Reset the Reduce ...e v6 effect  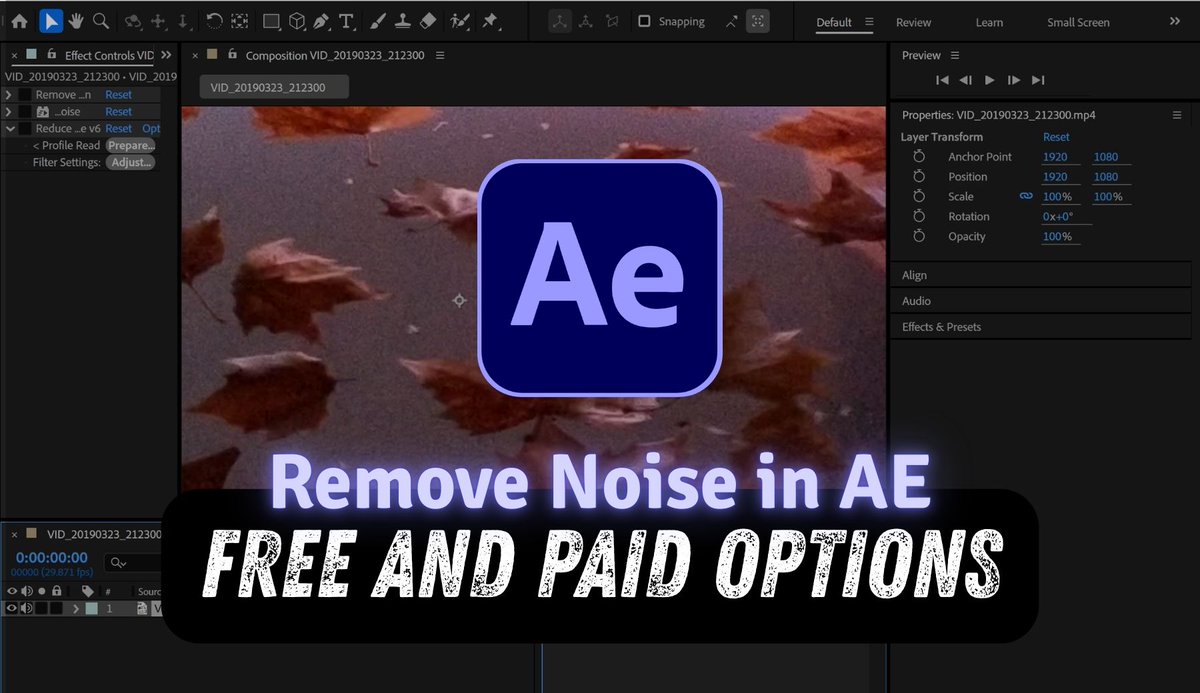[x=119, y=129]
